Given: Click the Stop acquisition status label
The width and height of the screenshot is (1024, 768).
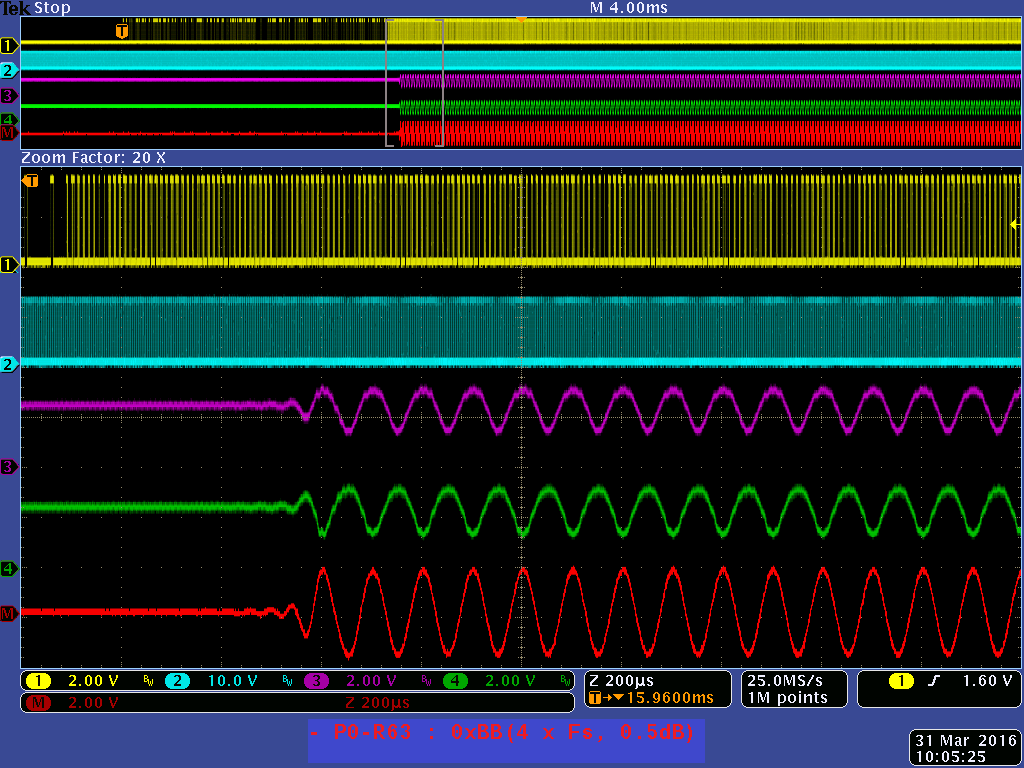Looking at the screenshot, I should tap(52, 8).
